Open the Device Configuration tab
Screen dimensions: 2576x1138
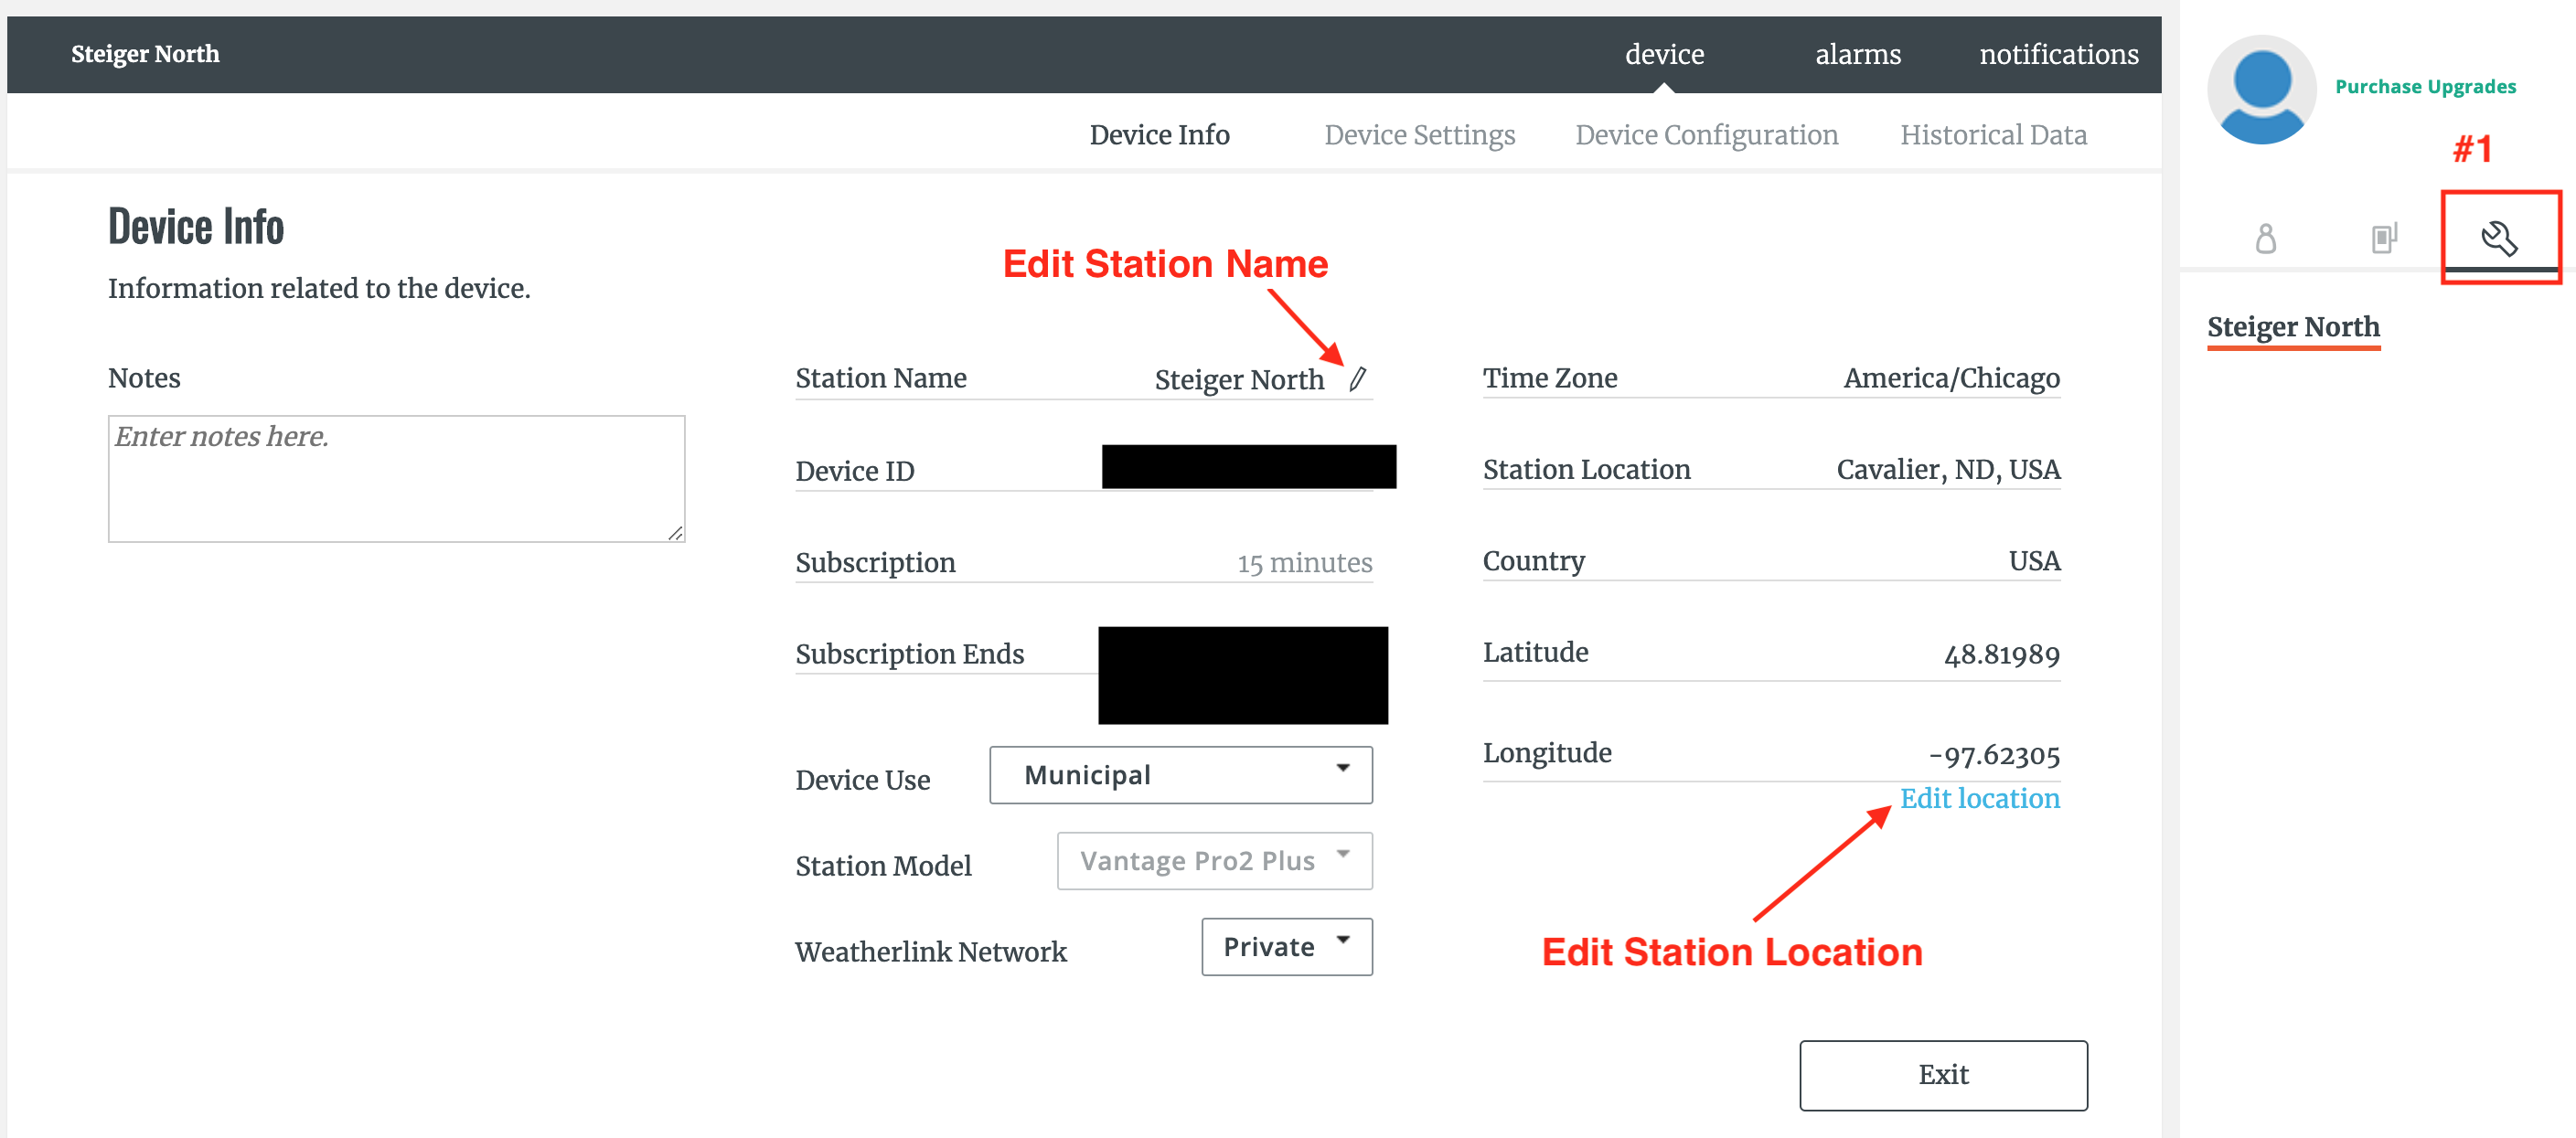1706,135
